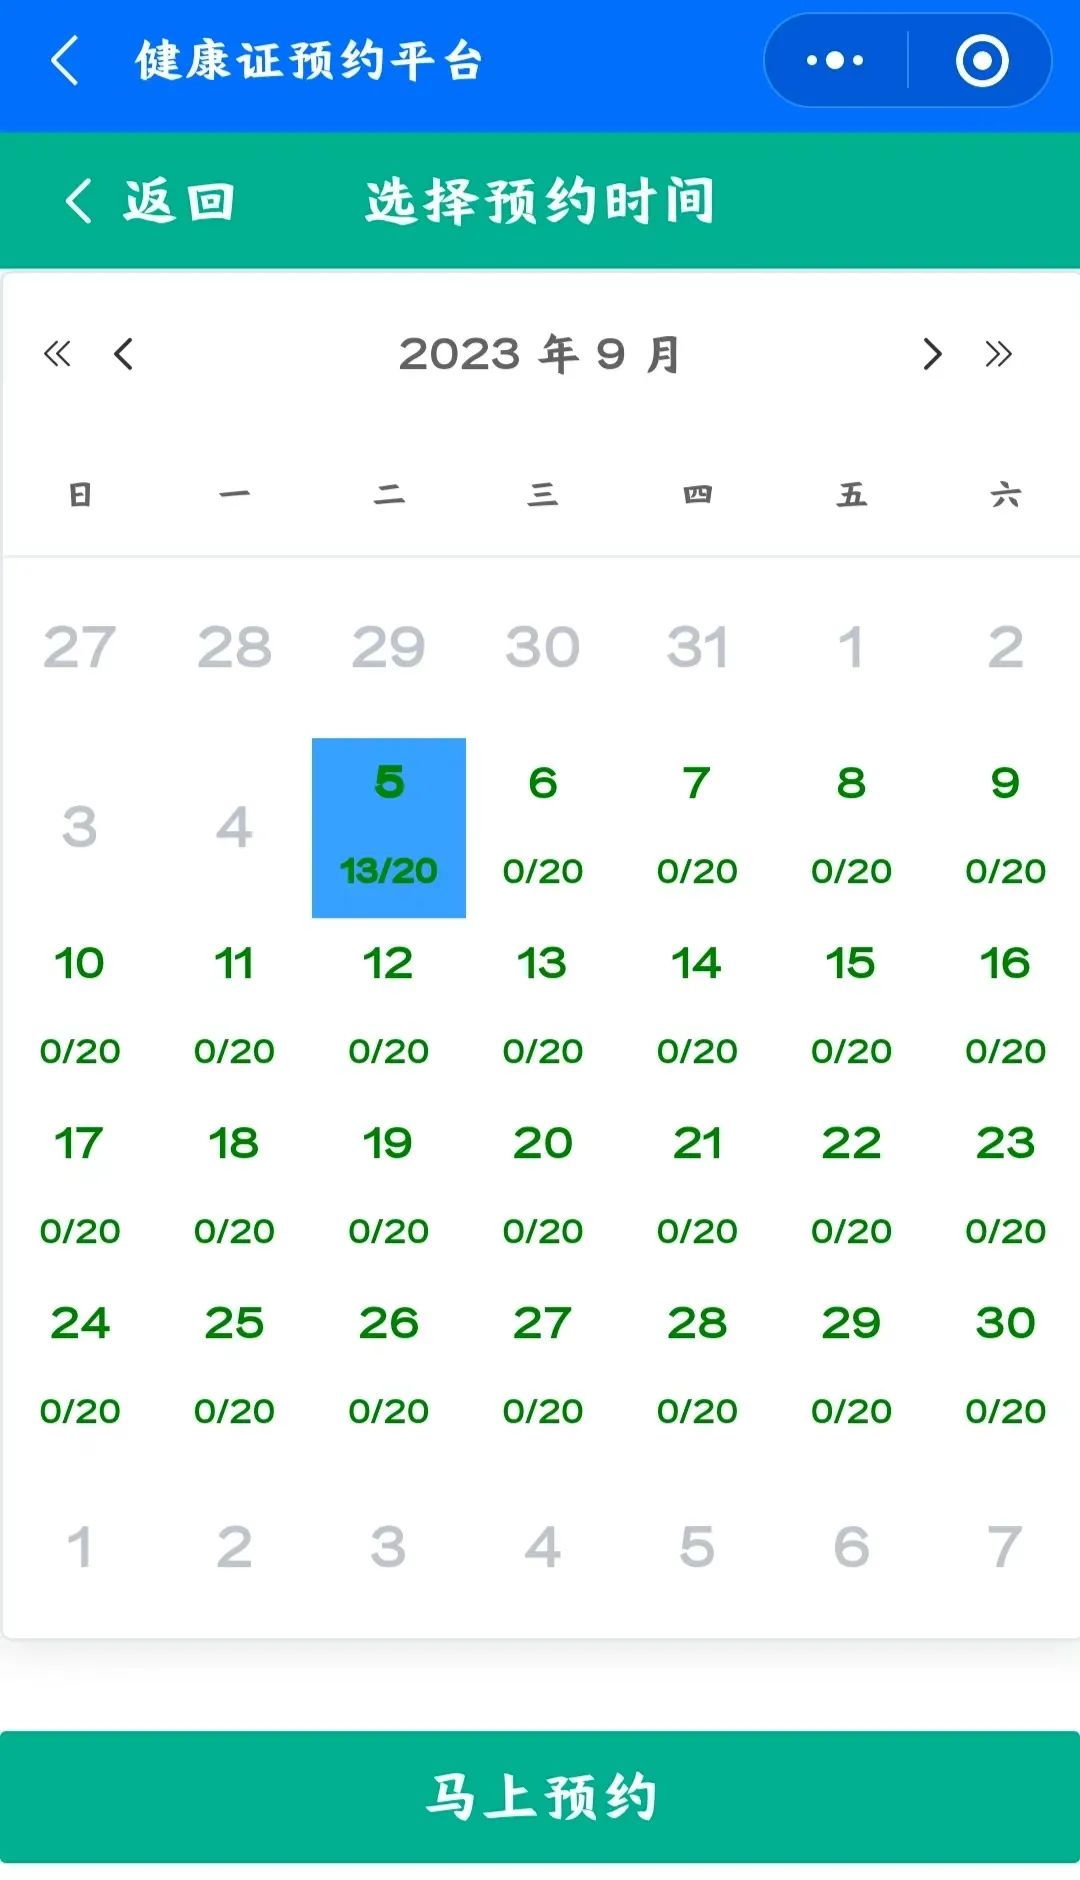Viewport: 1080px width, 1880px height.
Task: Go to previous month arrow
Action: (x=123, y=353)
